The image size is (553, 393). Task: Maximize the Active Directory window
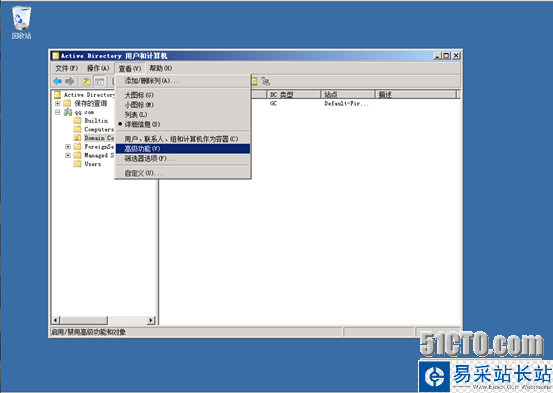pyautogui.click(x=446, y=55)
